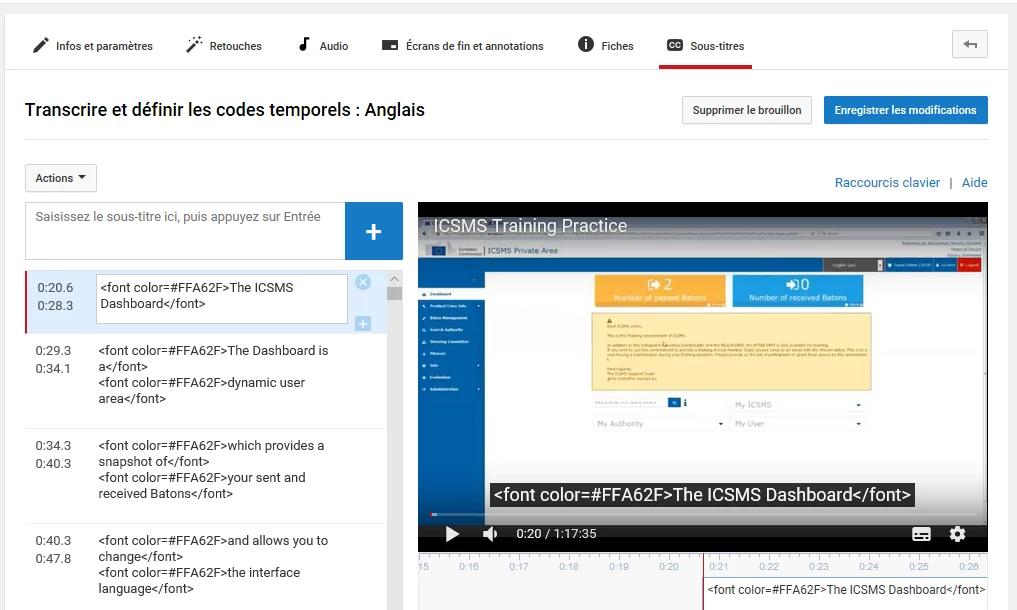Open the Raccourcis clavier link
The image size is (1017, 610).
pos(887,182)
